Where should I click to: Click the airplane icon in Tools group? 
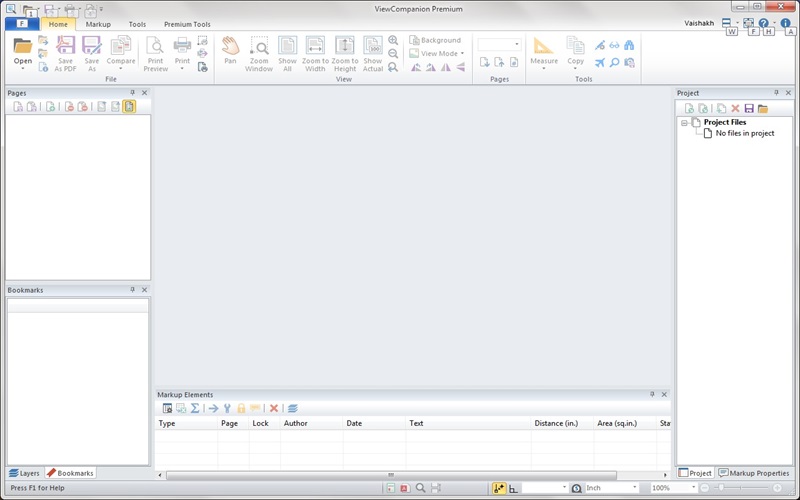coord(600,62)
